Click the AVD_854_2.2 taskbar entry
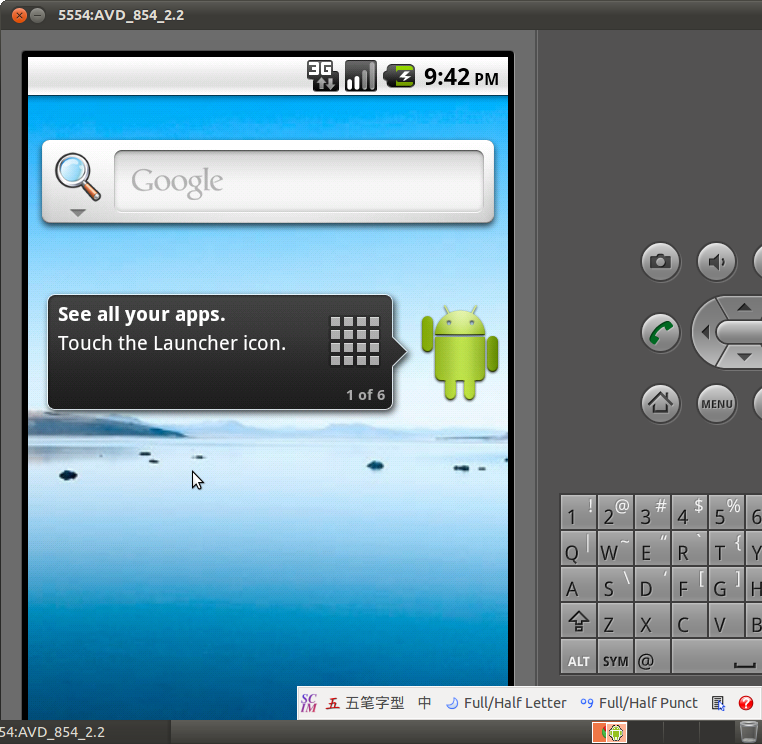Viewport: 762px width, 744px height. point(85,732)
